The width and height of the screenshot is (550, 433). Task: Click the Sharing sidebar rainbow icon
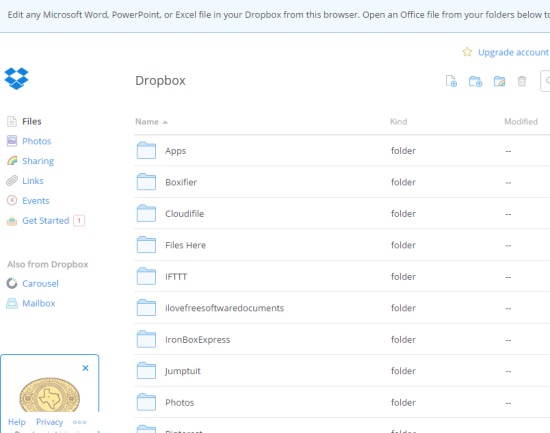pyautogui.click(x=12, y=161)
